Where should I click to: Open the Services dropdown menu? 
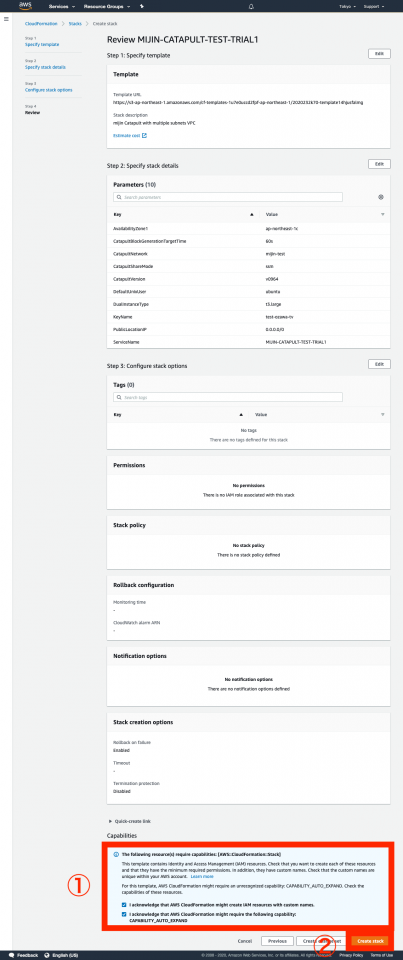pyautogui.click(x=61, y=6)
